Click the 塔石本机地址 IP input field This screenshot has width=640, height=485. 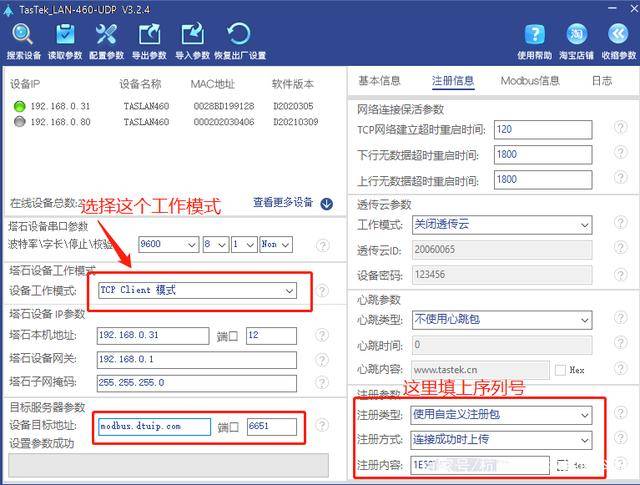(153, 336)
